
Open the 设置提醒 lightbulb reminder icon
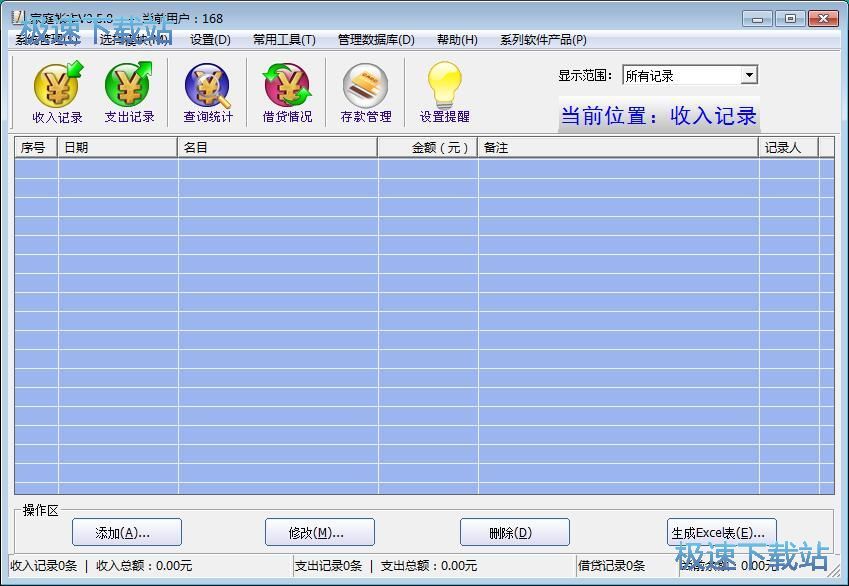[x=444, y=92]
